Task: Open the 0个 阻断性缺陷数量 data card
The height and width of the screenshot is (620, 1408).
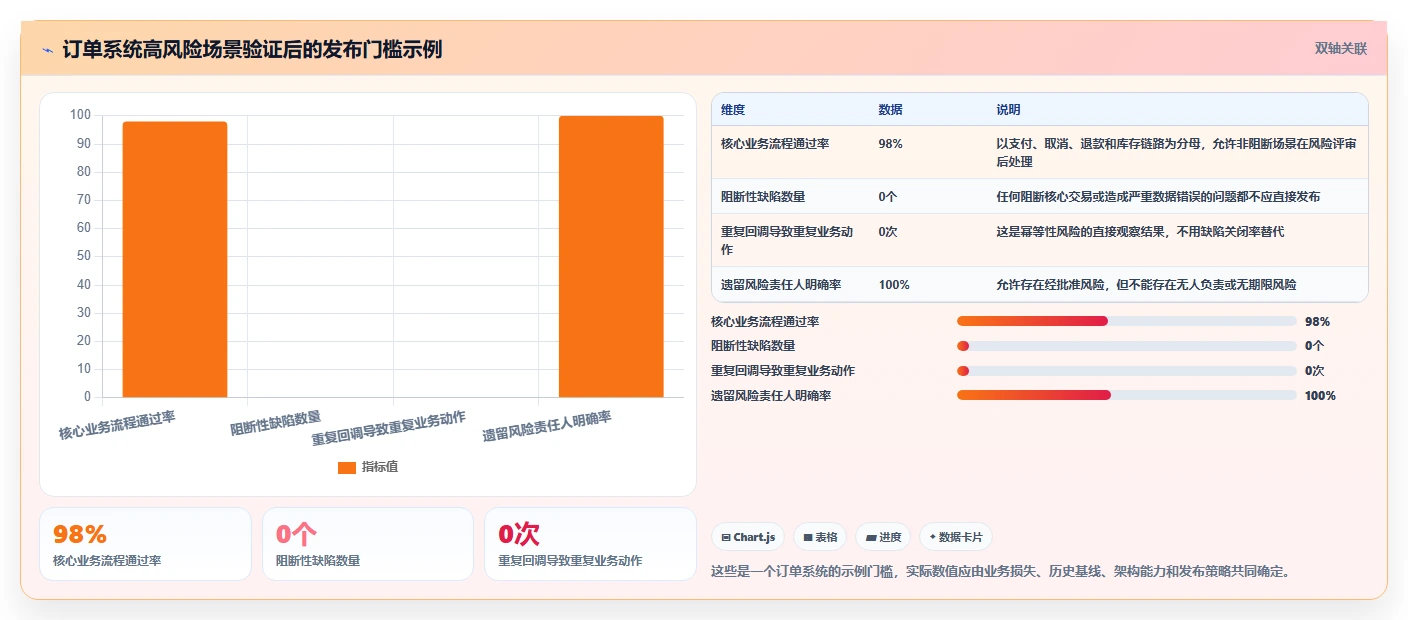Action: (368, 544)
